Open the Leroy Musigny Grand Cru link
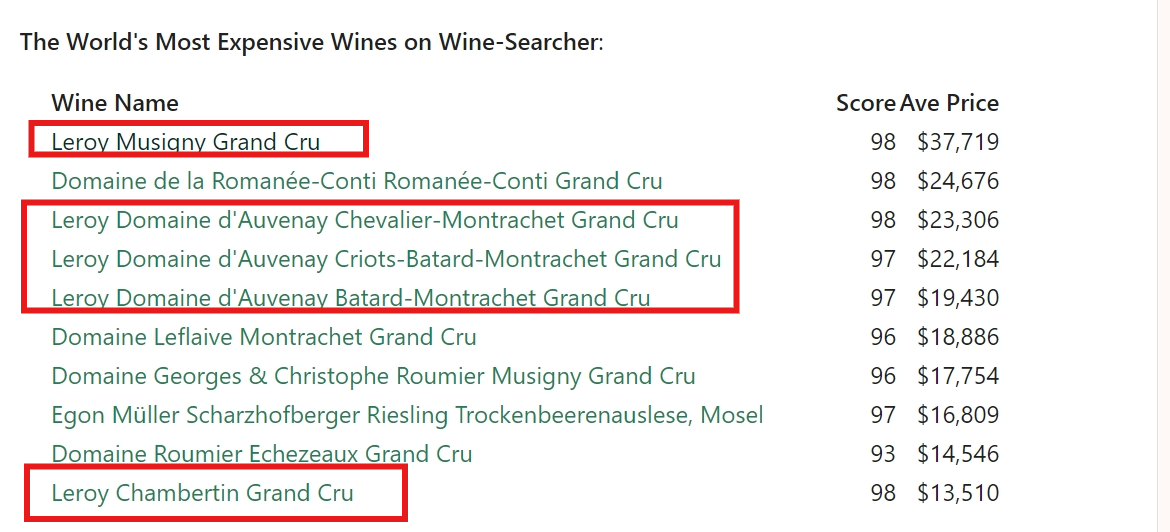The width and height of the screenshot is (1170, 532). point(186,142)
